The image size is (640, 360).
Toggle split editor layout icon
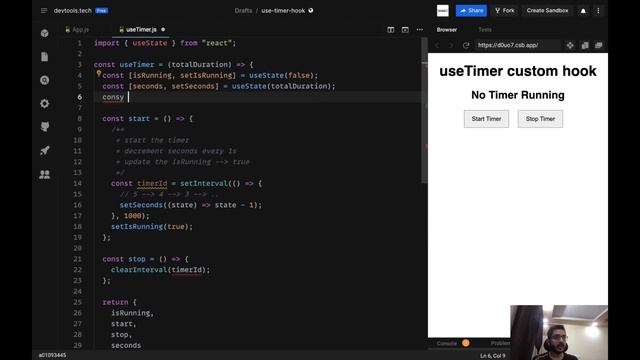click(x=391, y=30)
